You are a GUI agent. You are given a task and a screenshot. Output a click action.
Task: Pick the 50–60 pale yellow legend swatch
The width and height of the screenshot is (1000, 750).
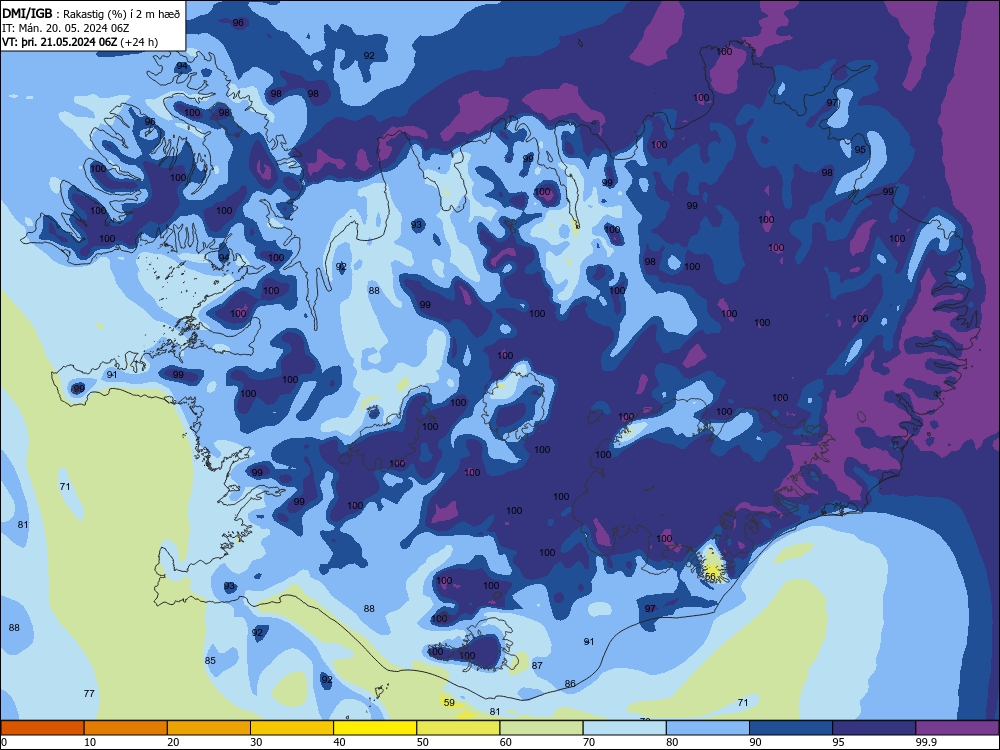click(459, 728)
